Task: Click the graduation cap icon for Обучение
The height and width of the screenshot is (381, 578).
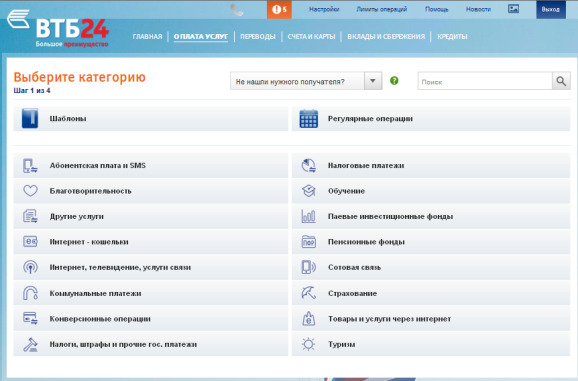Action: pos(309,191)
